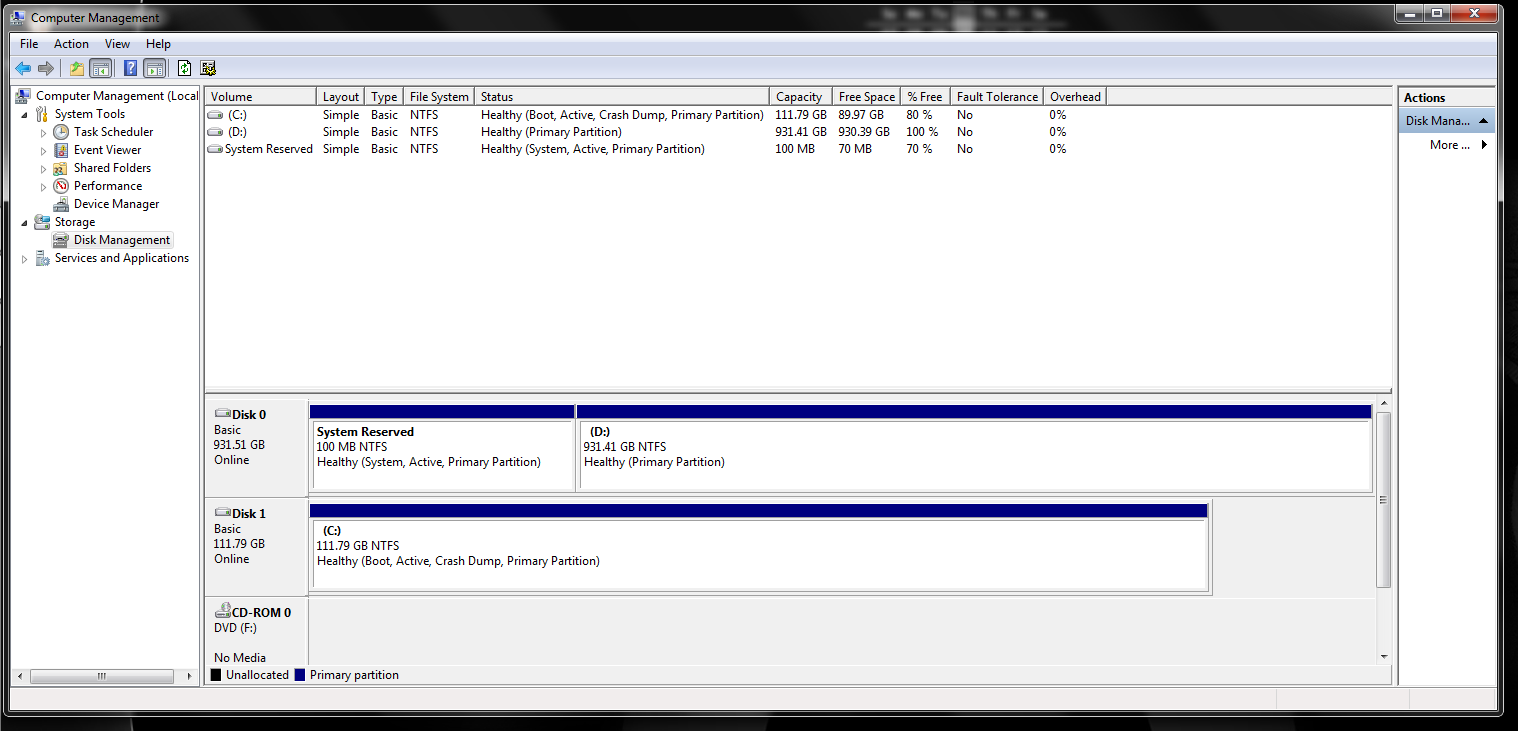Click the (C:) drive icon in volume list
This screenshot has height=731, width=1518.
point(215,115)
